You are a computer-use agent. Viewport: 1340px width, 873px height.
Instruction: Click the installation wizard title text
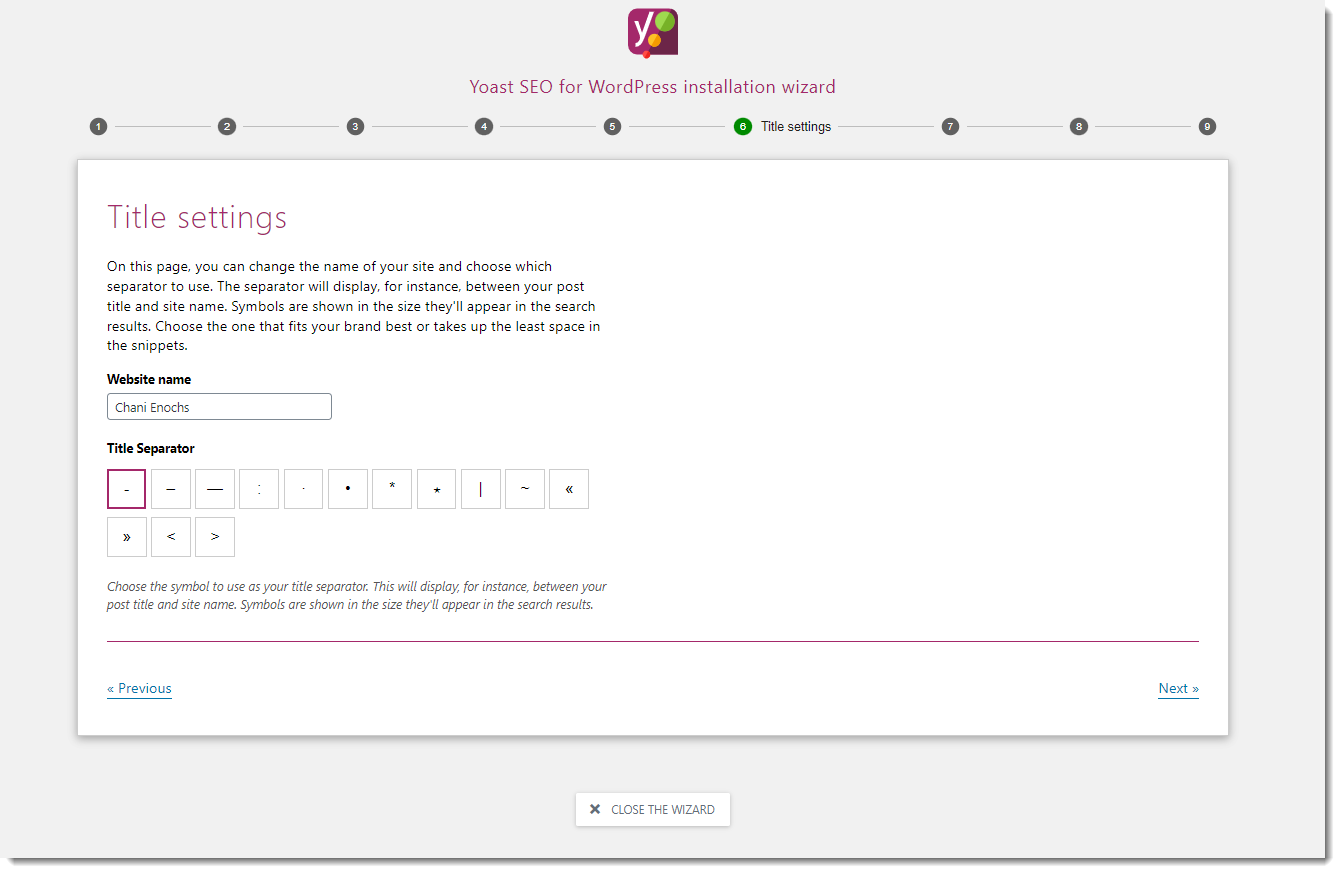pos(653,87)
